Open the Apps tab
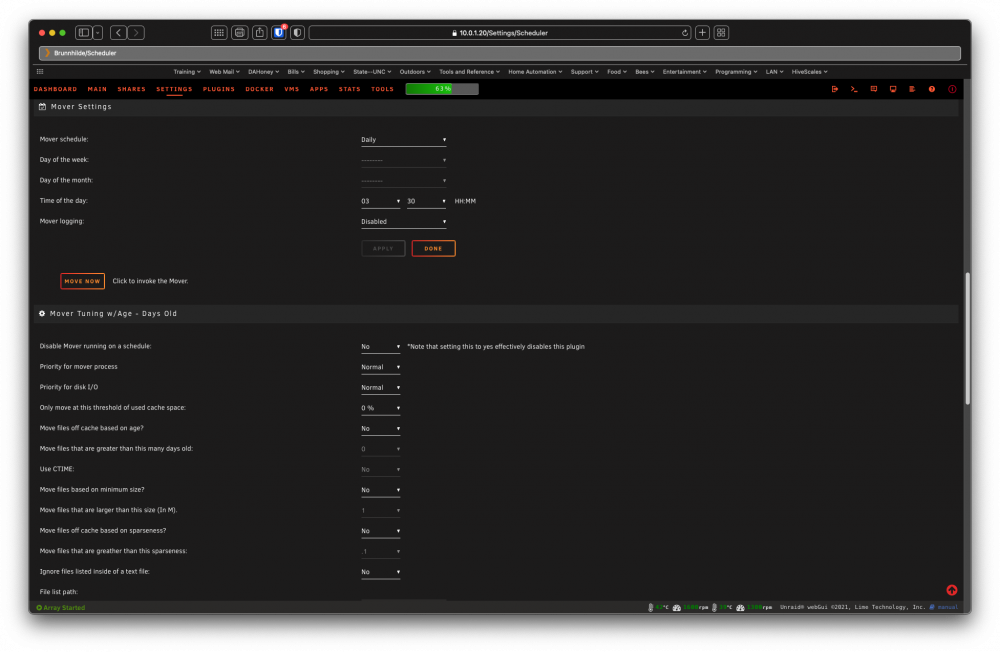 pyautogui.click(x=319, y=89)
